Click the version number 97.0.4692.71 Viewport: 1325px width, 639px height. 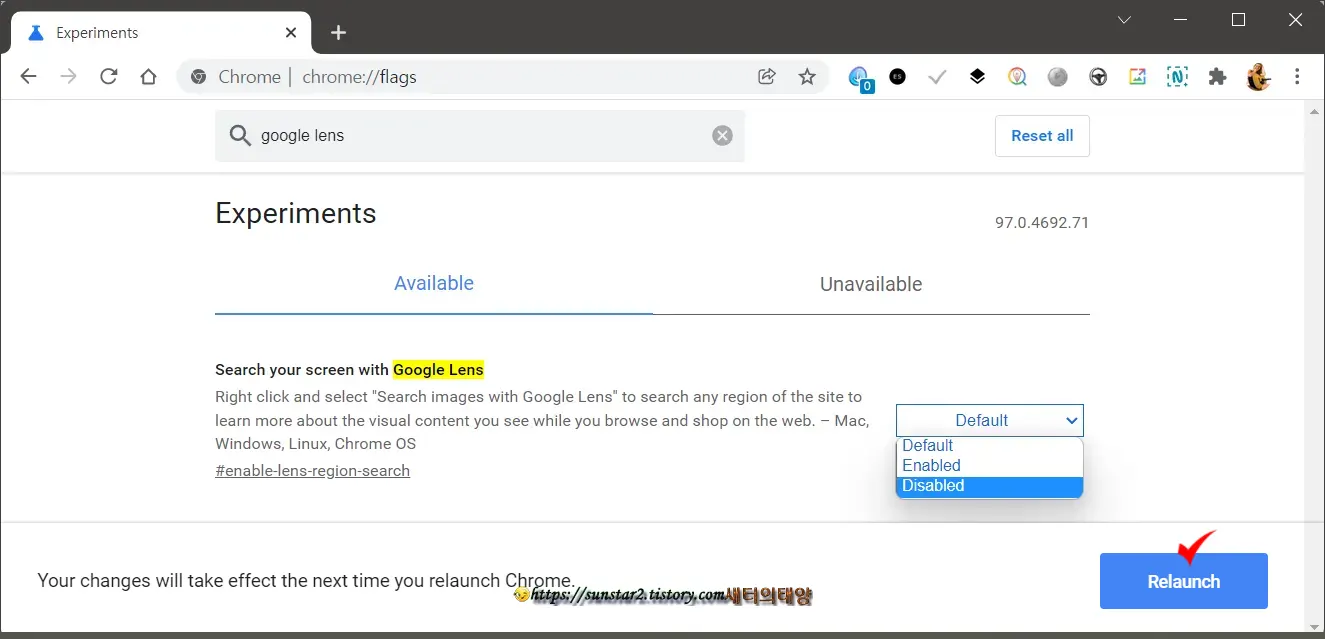tap(1042, 223)
